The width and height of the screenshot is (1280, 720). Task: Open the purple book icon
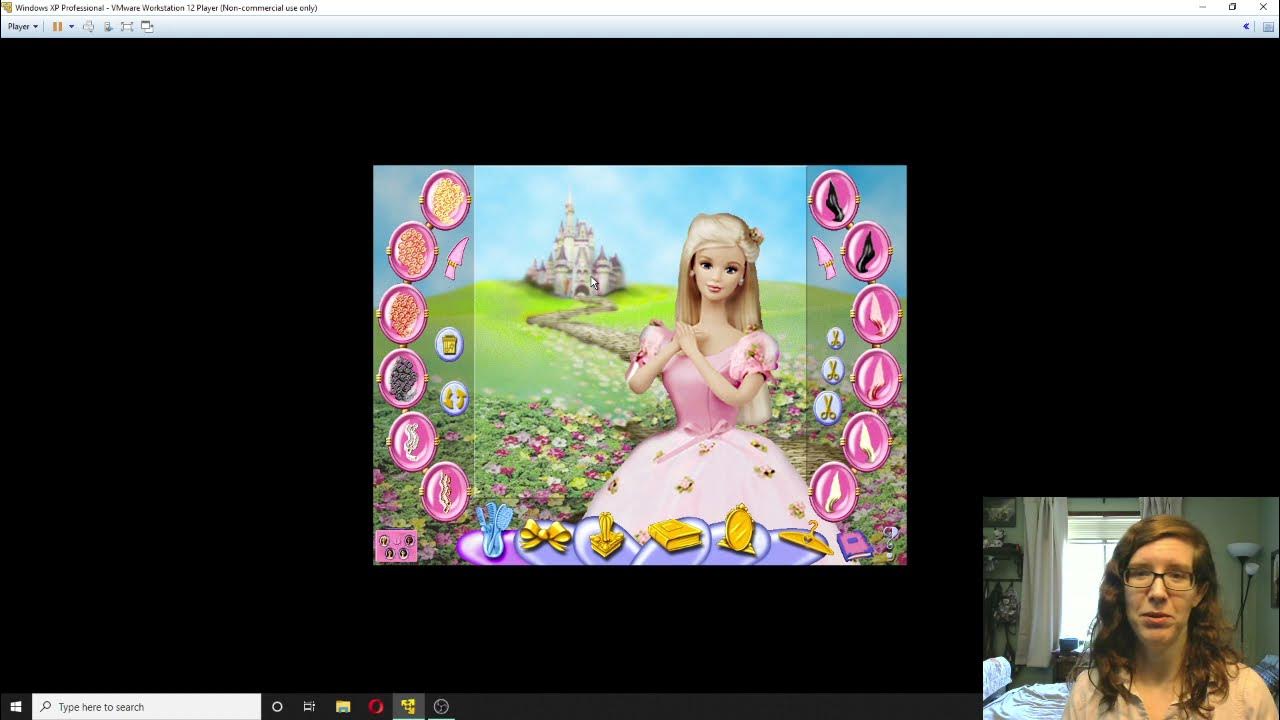point(854,545)
